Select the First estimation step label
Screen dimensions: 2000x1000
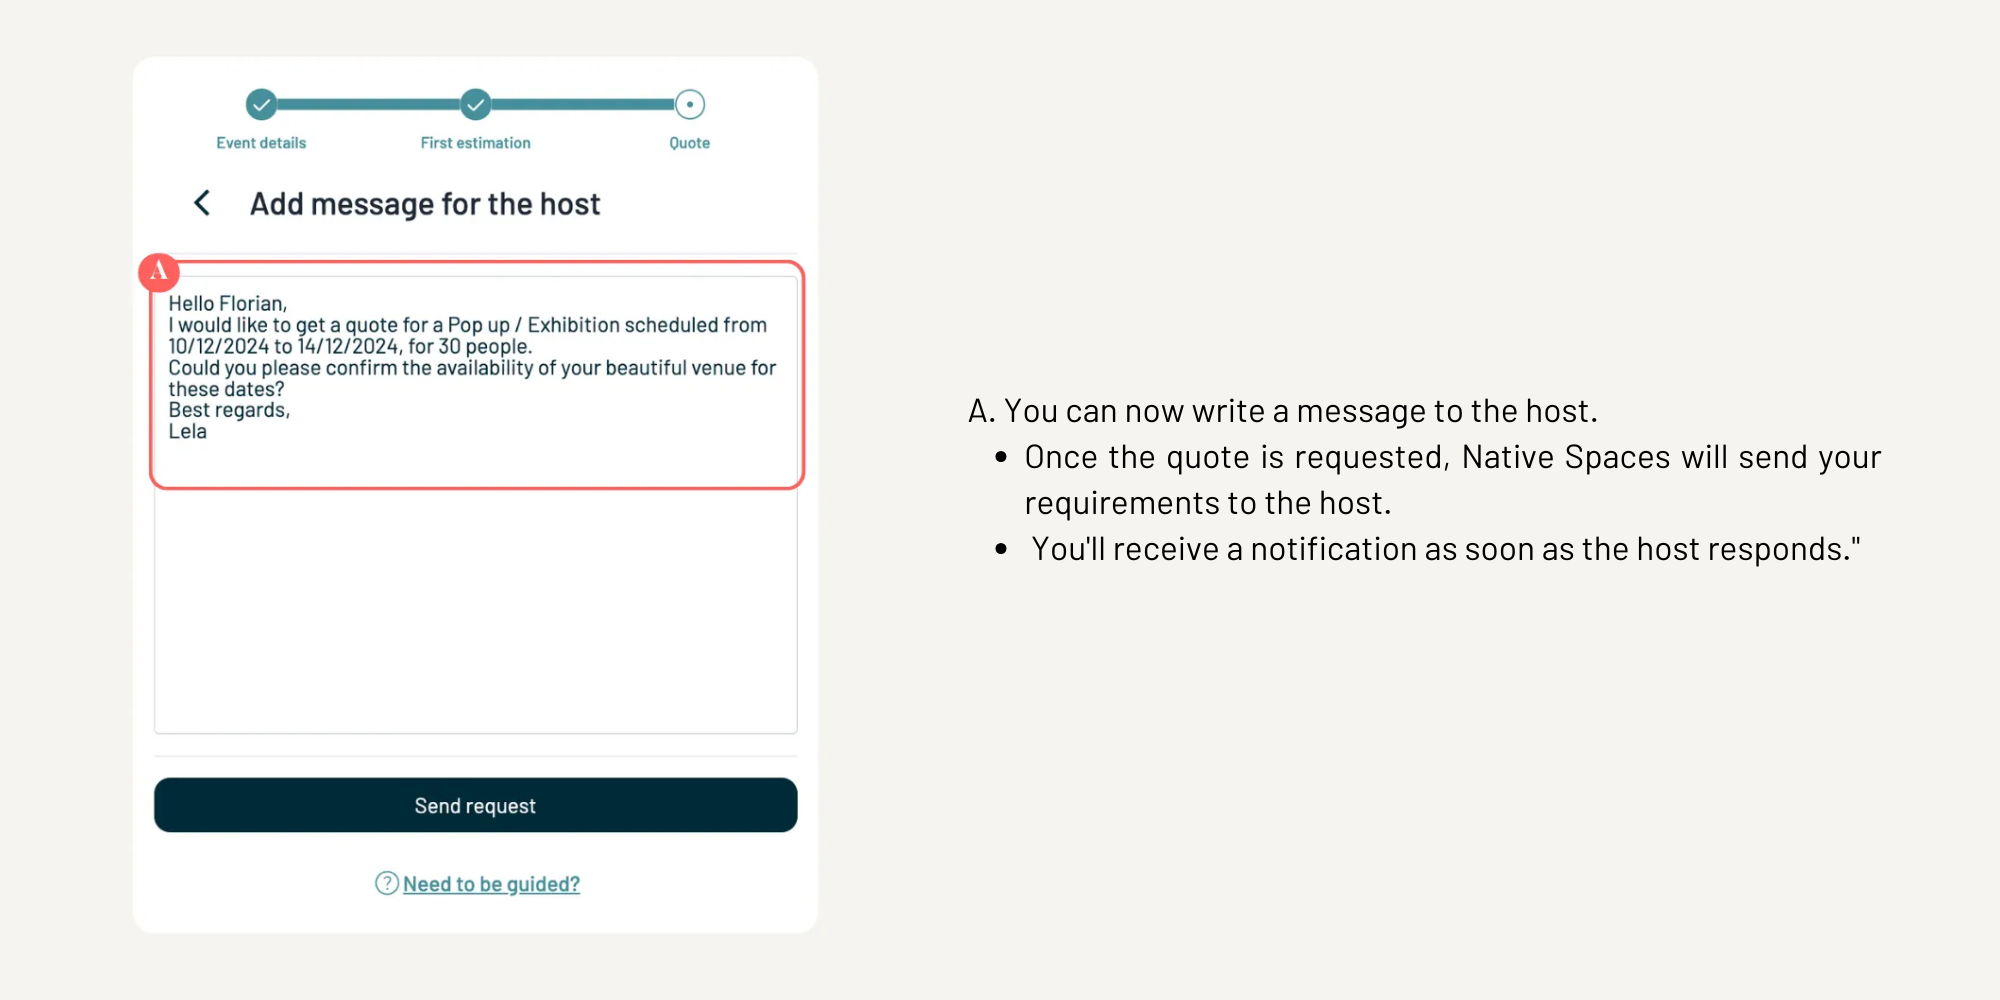[x=476, y=143]
